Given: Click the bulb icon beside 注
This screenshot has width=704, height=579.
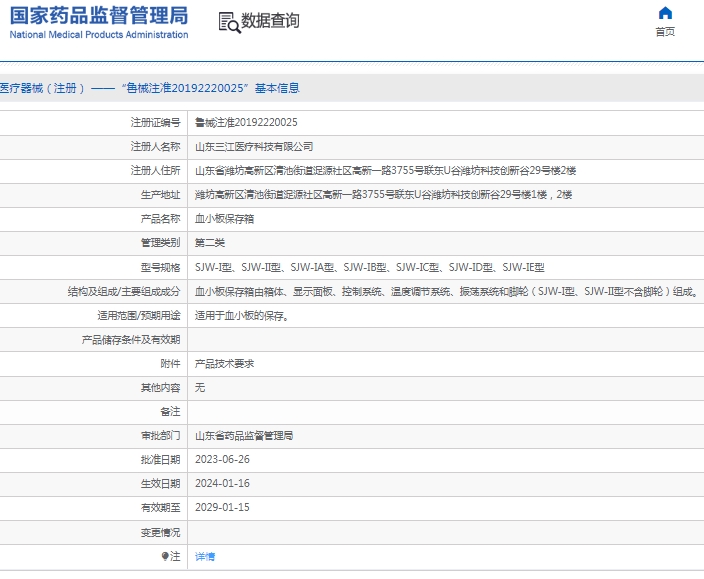Looking at the screenshot, I should click(165, 556).
